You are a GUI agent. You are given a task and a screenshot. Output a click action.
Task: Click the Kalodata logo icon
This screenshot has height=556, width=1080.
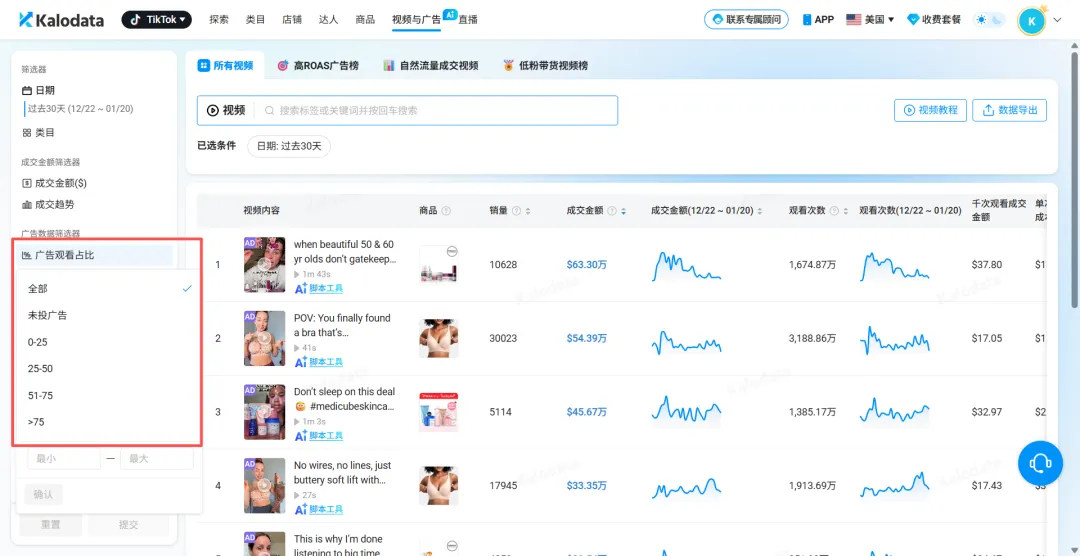pyautogui.click(x=26, y=20)
